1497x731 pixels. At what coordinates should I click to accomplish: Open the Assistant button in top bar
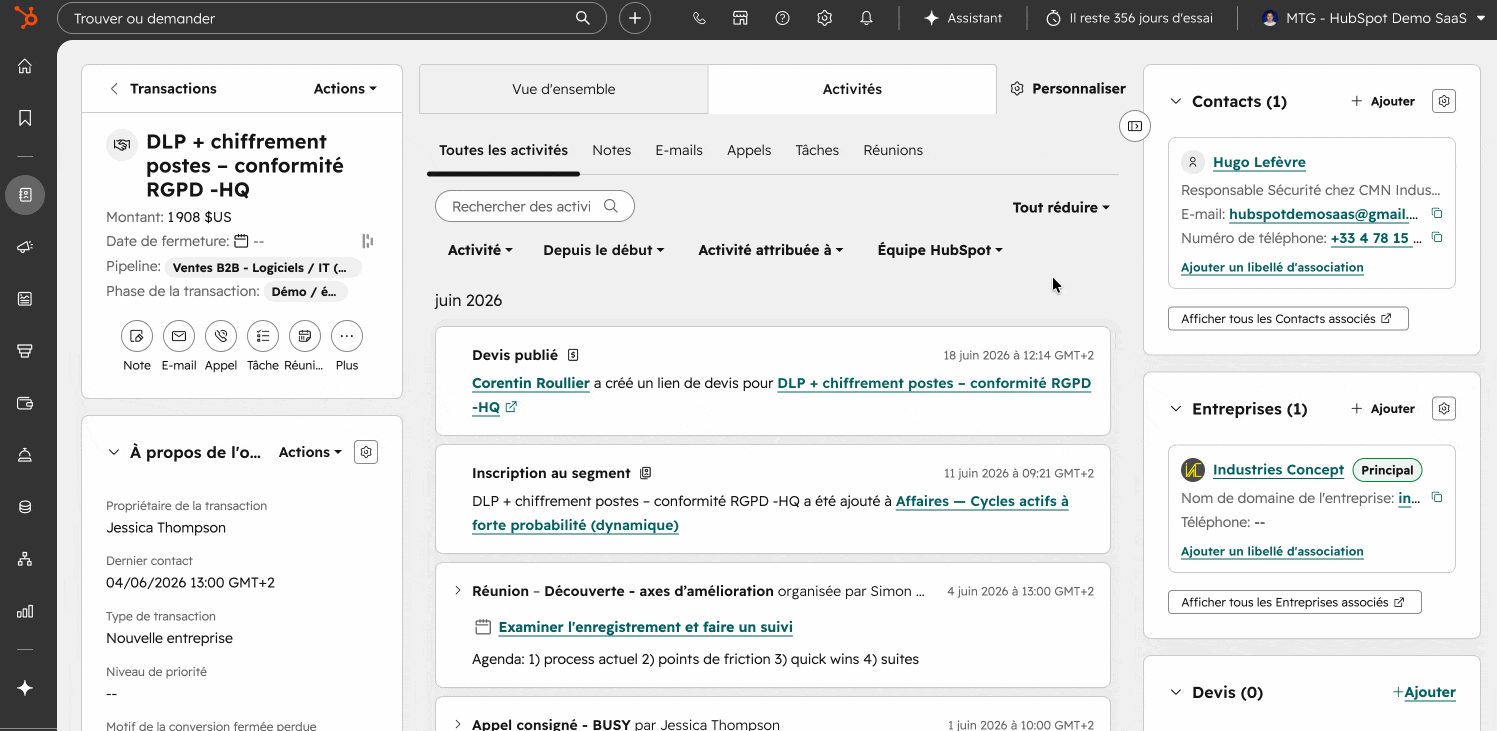[963, 18]
